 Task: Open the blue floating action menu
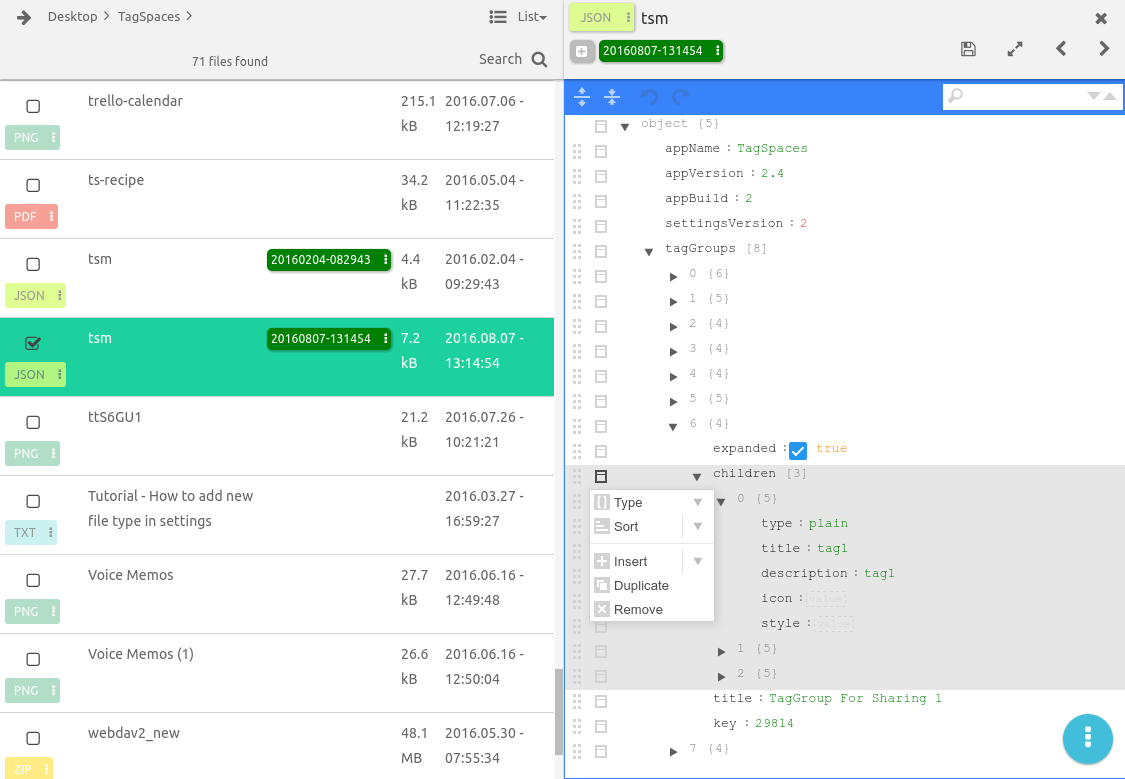pyautogui.click(x=1087, y=739)
